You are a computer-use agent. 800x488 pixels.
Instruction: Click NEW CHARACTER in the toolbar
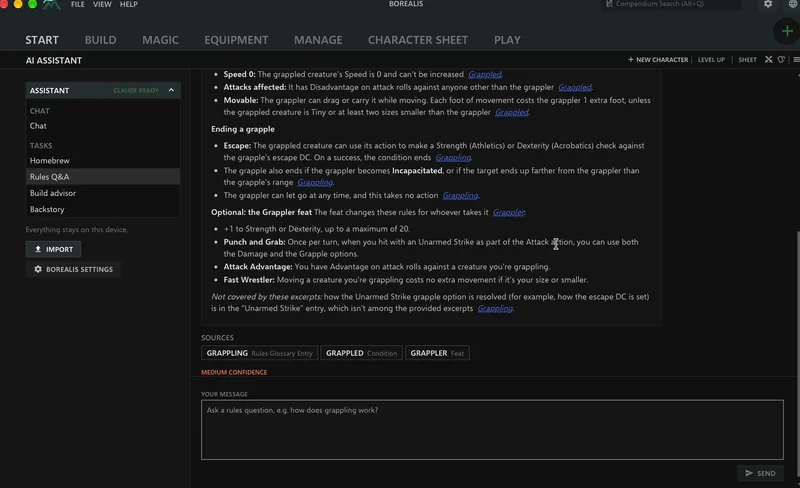click(x=658, y=60)
